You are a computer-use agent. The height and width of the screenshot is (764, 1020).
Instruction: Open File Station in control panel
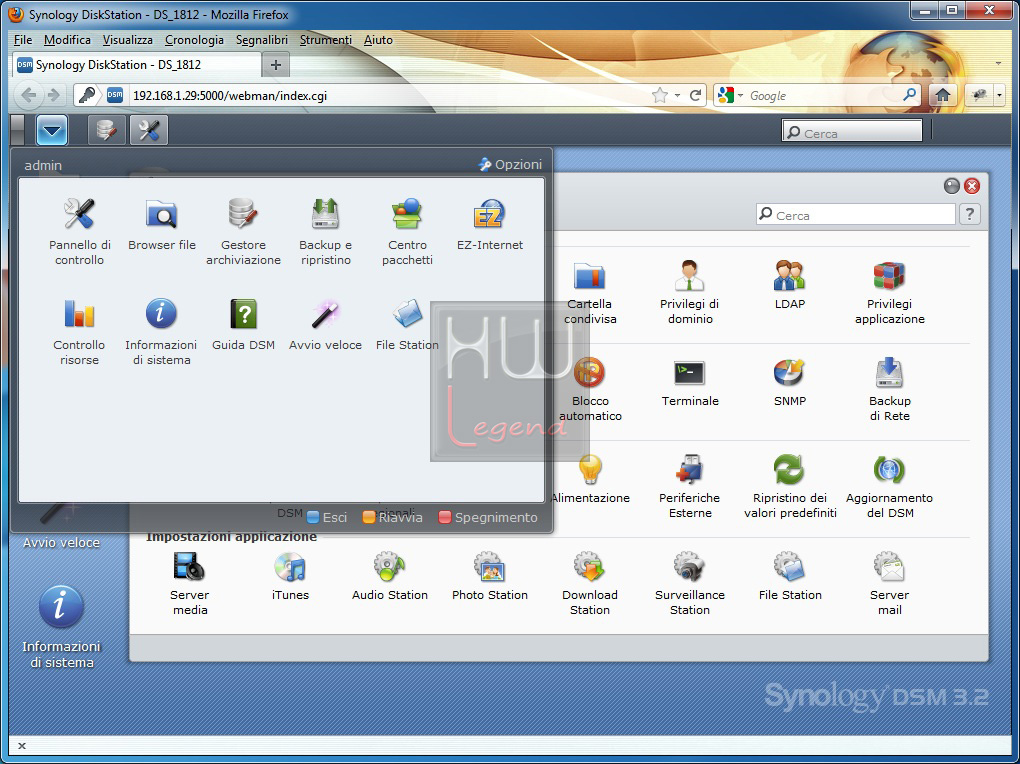tap(790, 576)
